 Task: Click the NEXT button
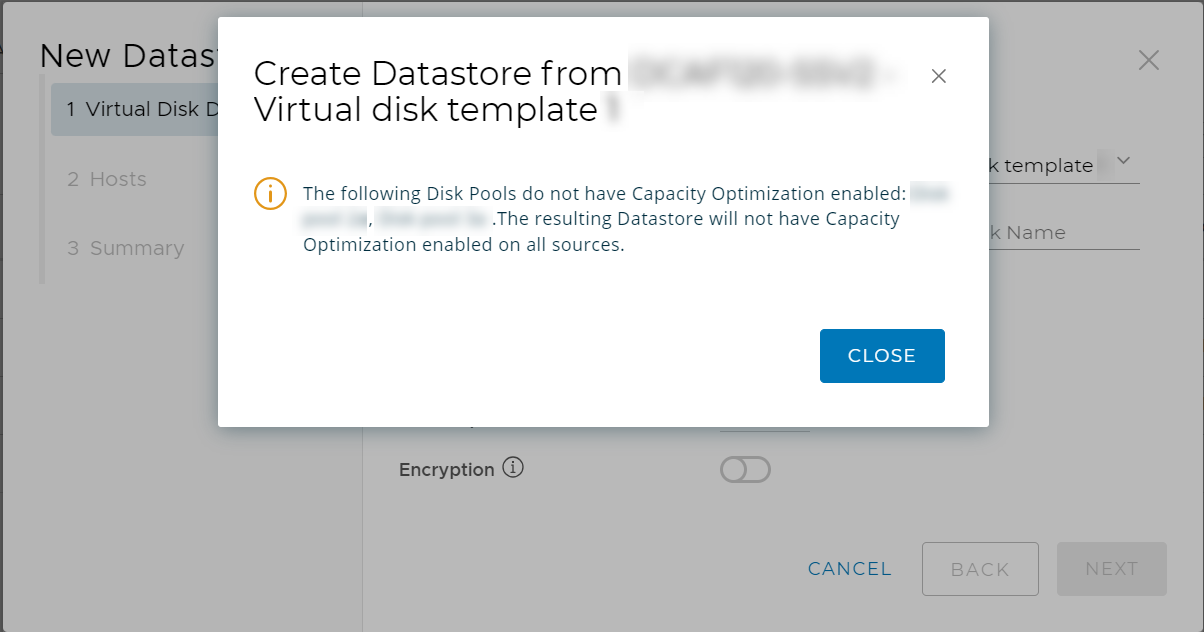click(1111, 569)
